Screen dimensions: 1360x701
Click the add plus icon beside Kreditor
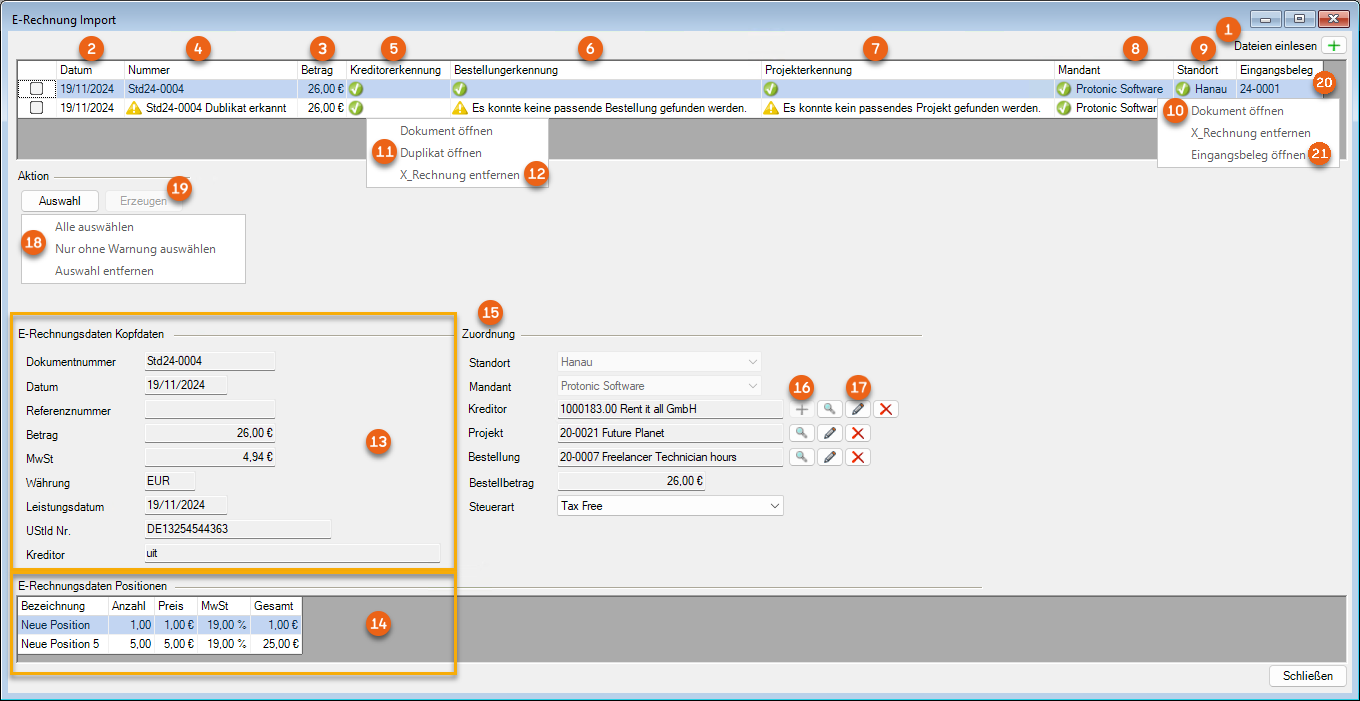(801, 409)
